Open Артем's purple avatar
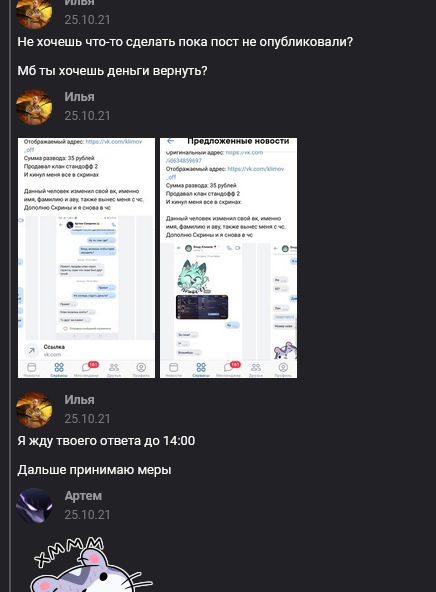Screen dimensions: 436x592 34,506
